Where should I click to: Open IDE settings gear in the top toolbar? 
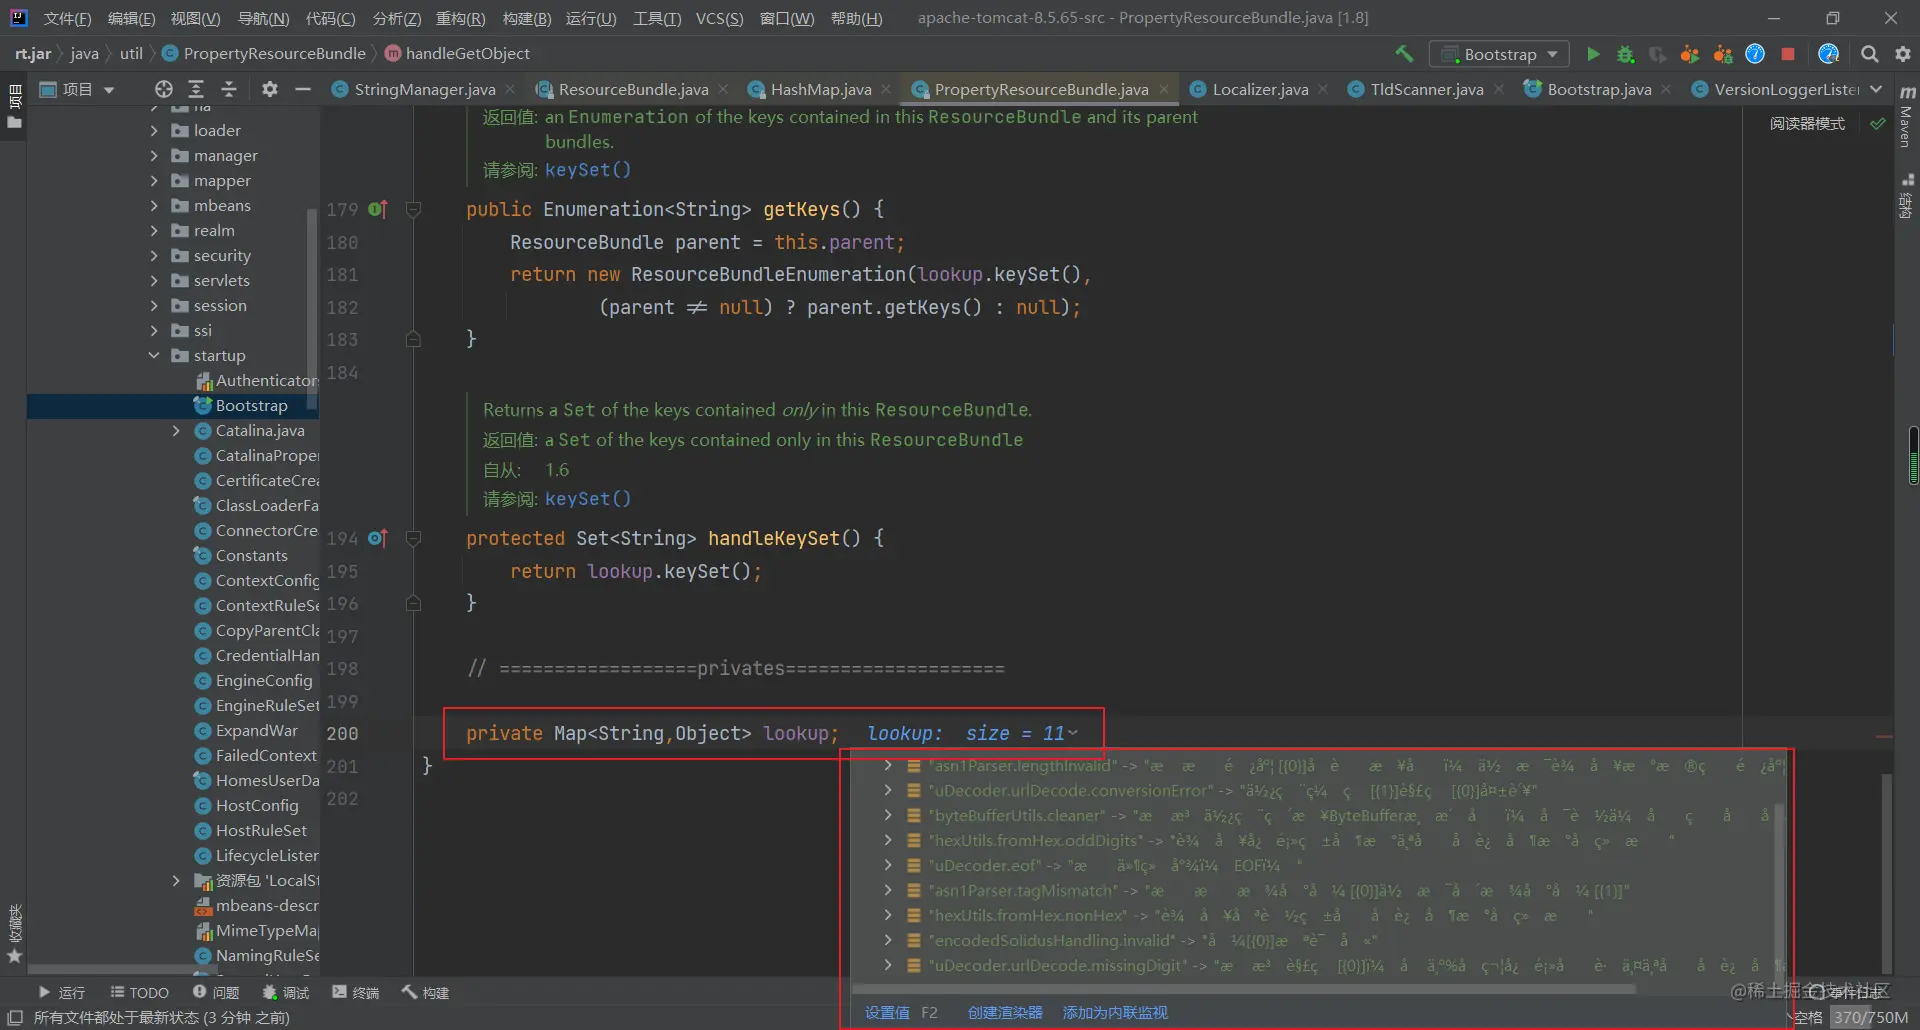pos(1902,54)
